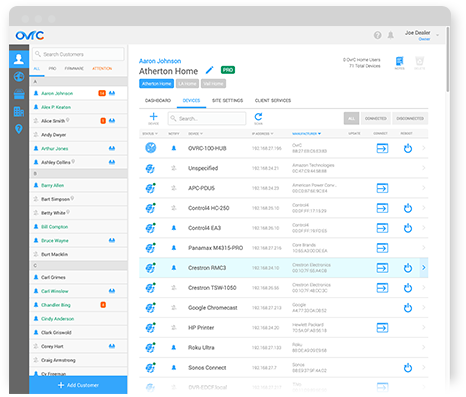This screenshot has width=466, height=397.
Task: Open the notifications bell icon
Action: click(391, 35)
